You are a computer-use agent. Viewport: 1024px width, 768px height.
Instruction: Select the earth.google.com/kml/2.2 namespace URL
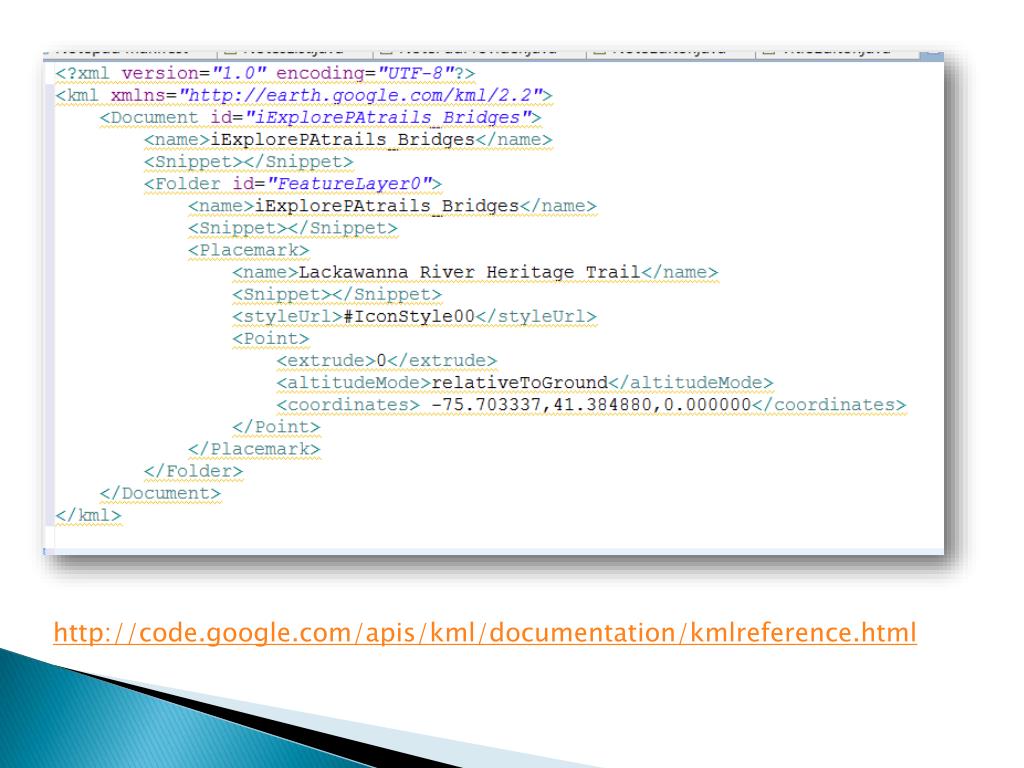point(361,95)
